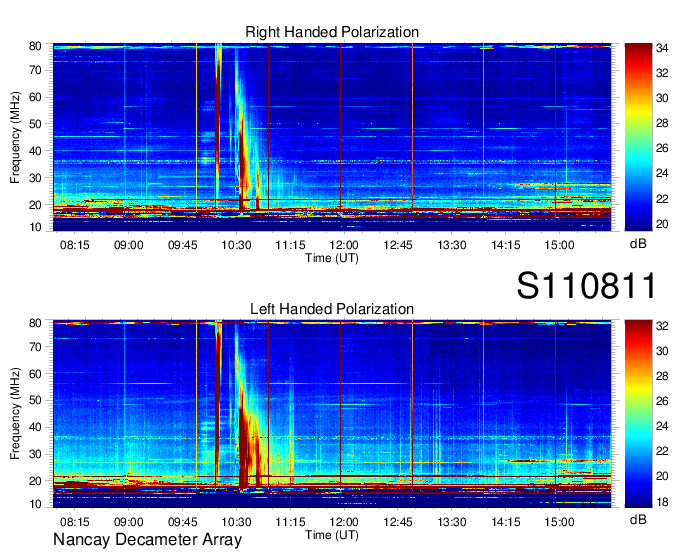
Task: Click the 30 dB value on Right Handed colorbar
Action: point(662,98)
